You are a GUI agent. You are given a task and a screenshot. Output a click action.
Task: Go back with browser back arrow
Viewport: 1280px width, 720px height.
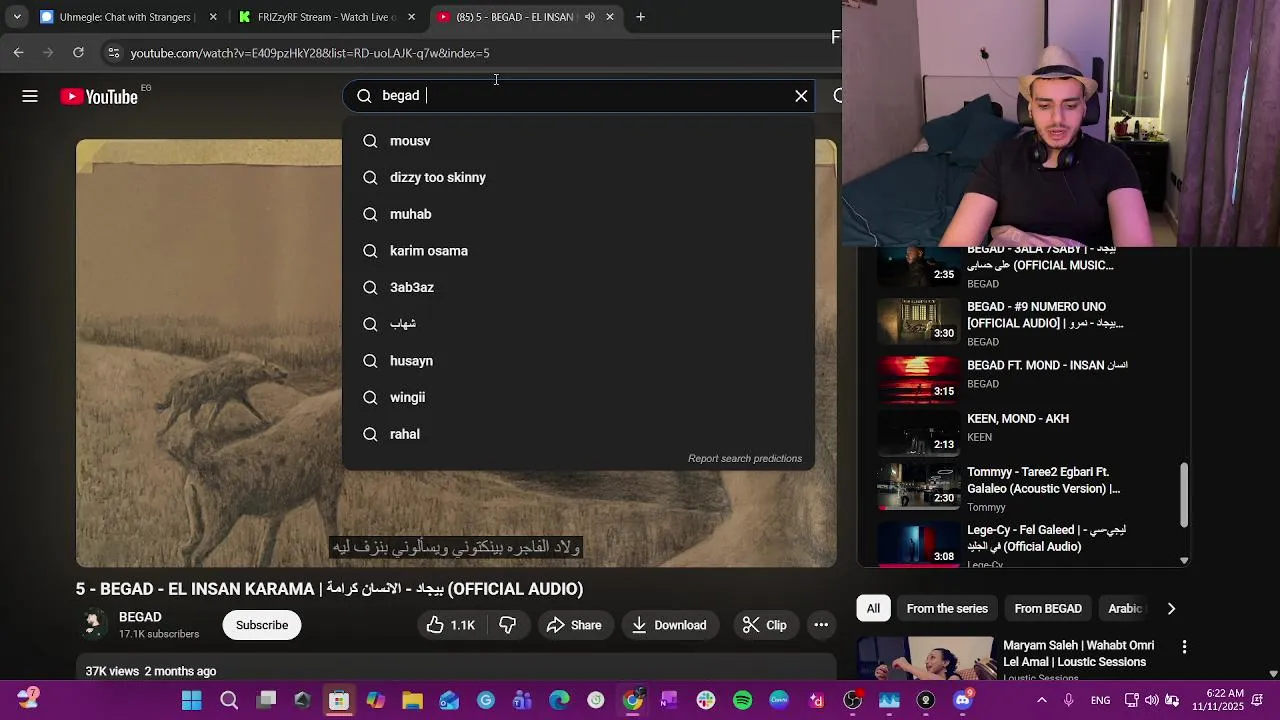tap(18, 52)
